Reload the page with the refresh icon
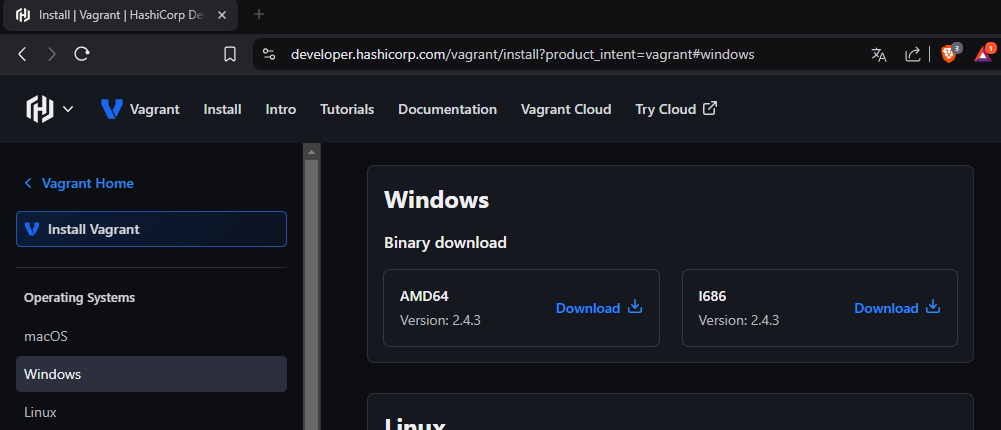 pos(82,54)
